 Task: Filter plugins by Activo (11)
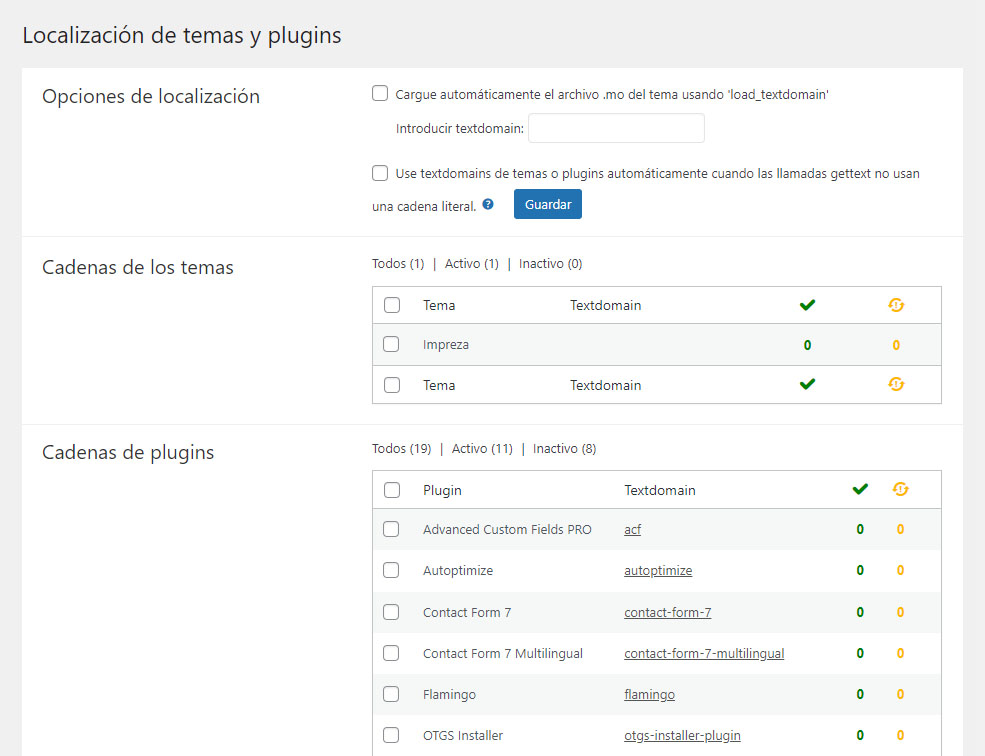tap(482, 449)
